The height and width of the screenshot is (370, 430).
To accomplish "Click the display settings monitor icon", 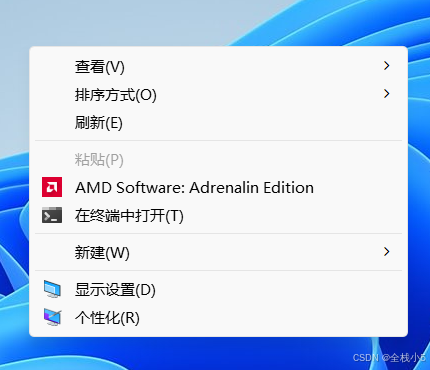I will click(52, 289).
